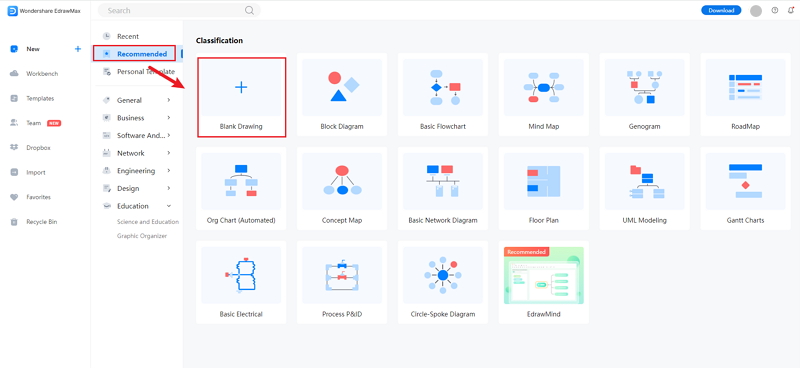Click the Wondershare EdrawMax logo icon
This screenshot has height=368, width=800.
[13, 11]
